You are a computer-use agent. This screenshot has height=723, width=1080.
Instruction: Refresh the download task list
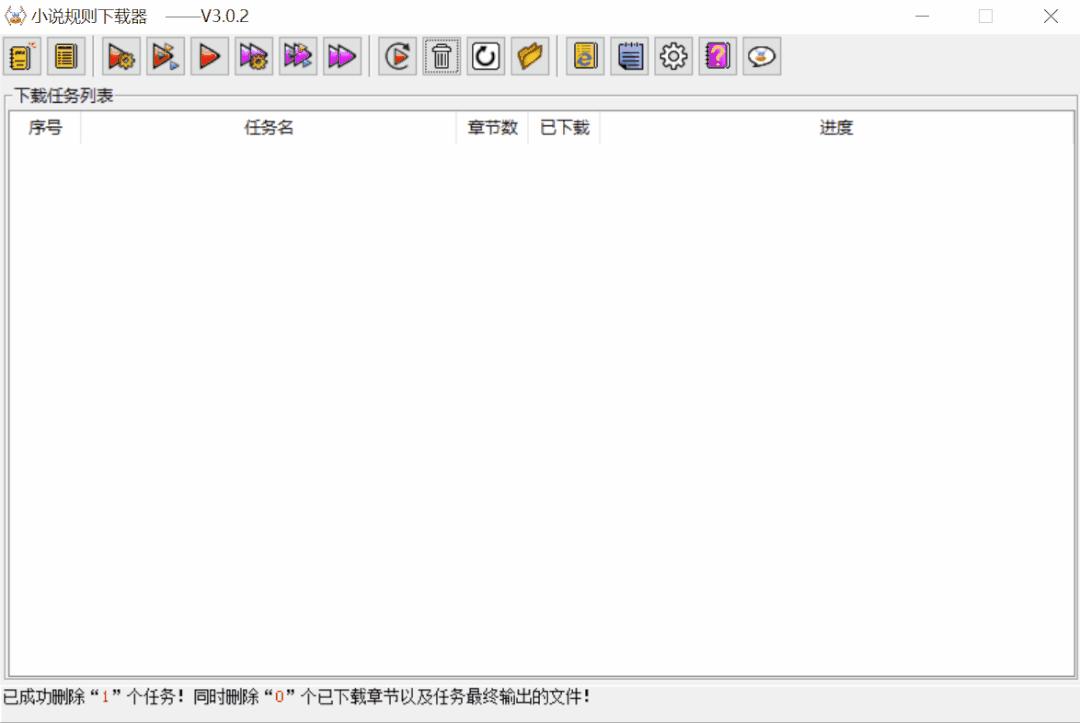[x=486, y=56]
